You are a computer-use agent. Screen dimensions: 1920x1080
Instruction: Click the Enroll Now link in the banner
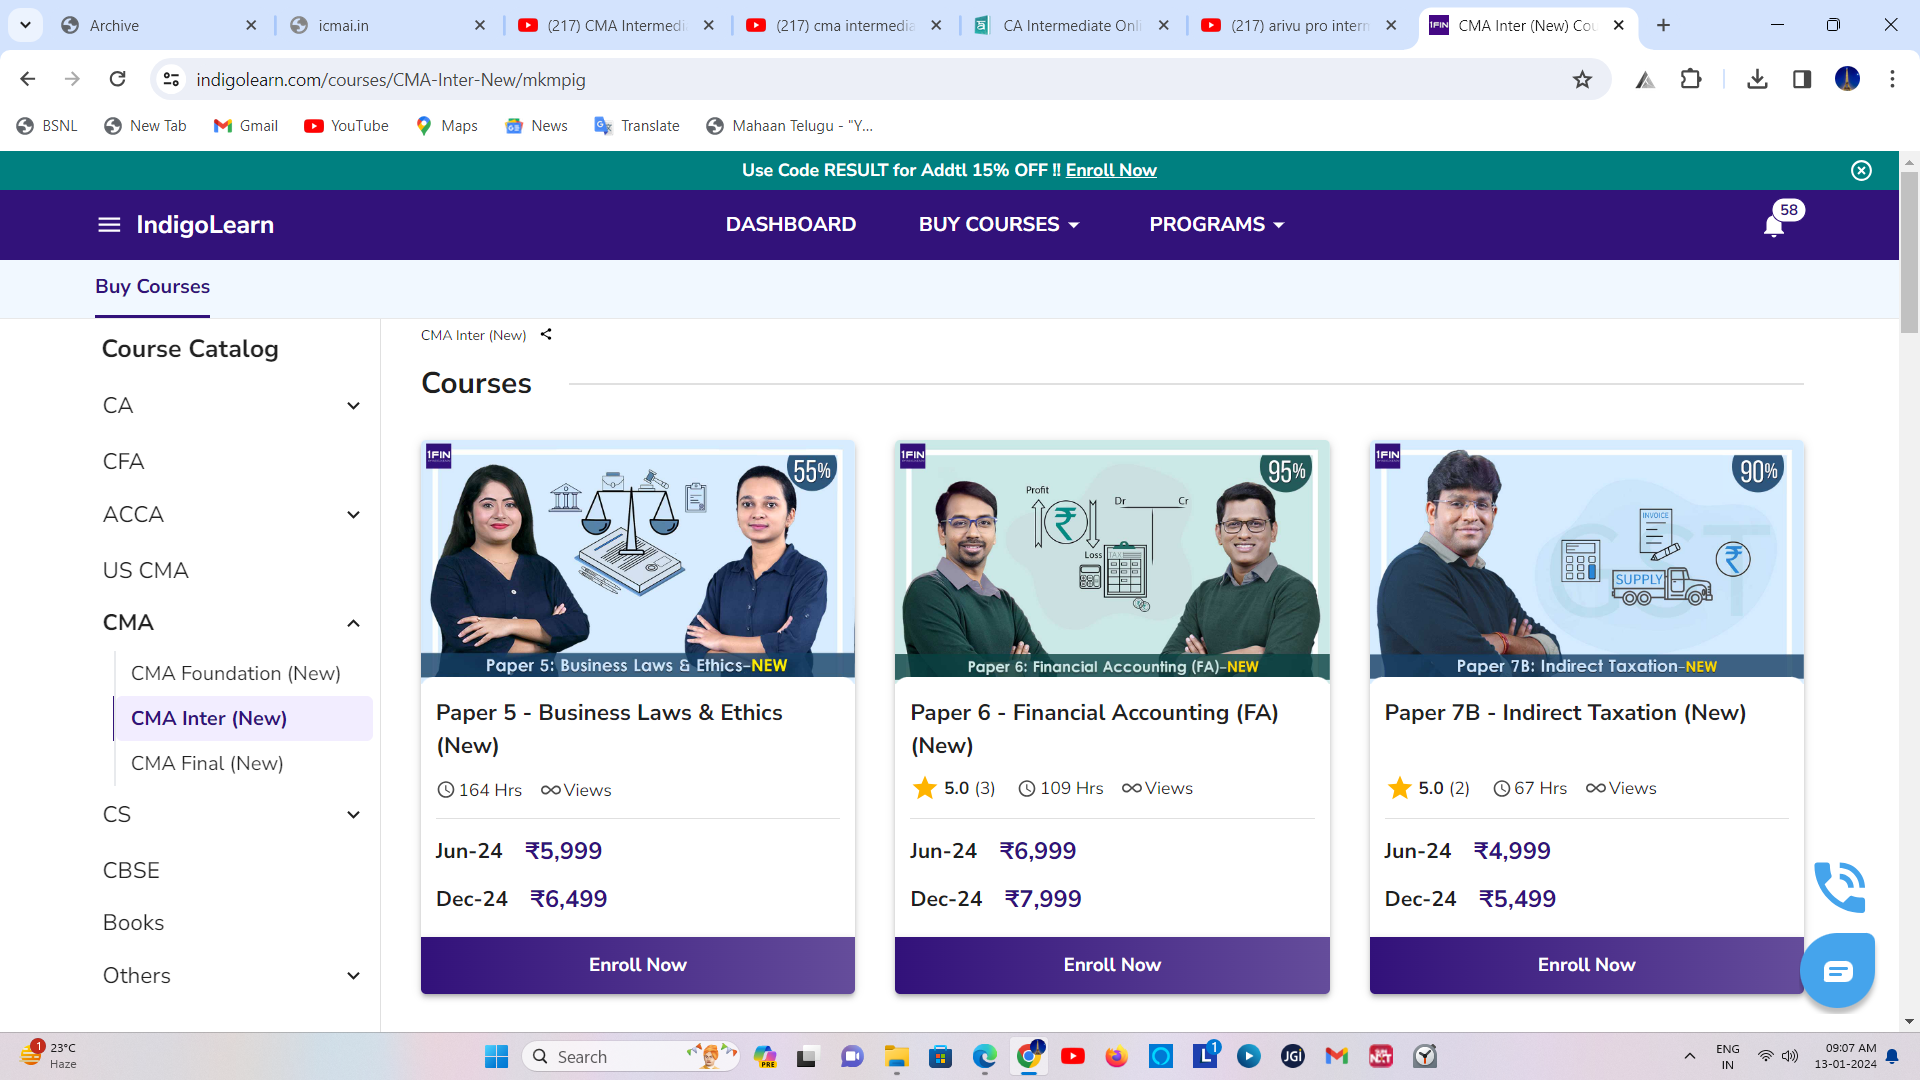(1110, 171)
